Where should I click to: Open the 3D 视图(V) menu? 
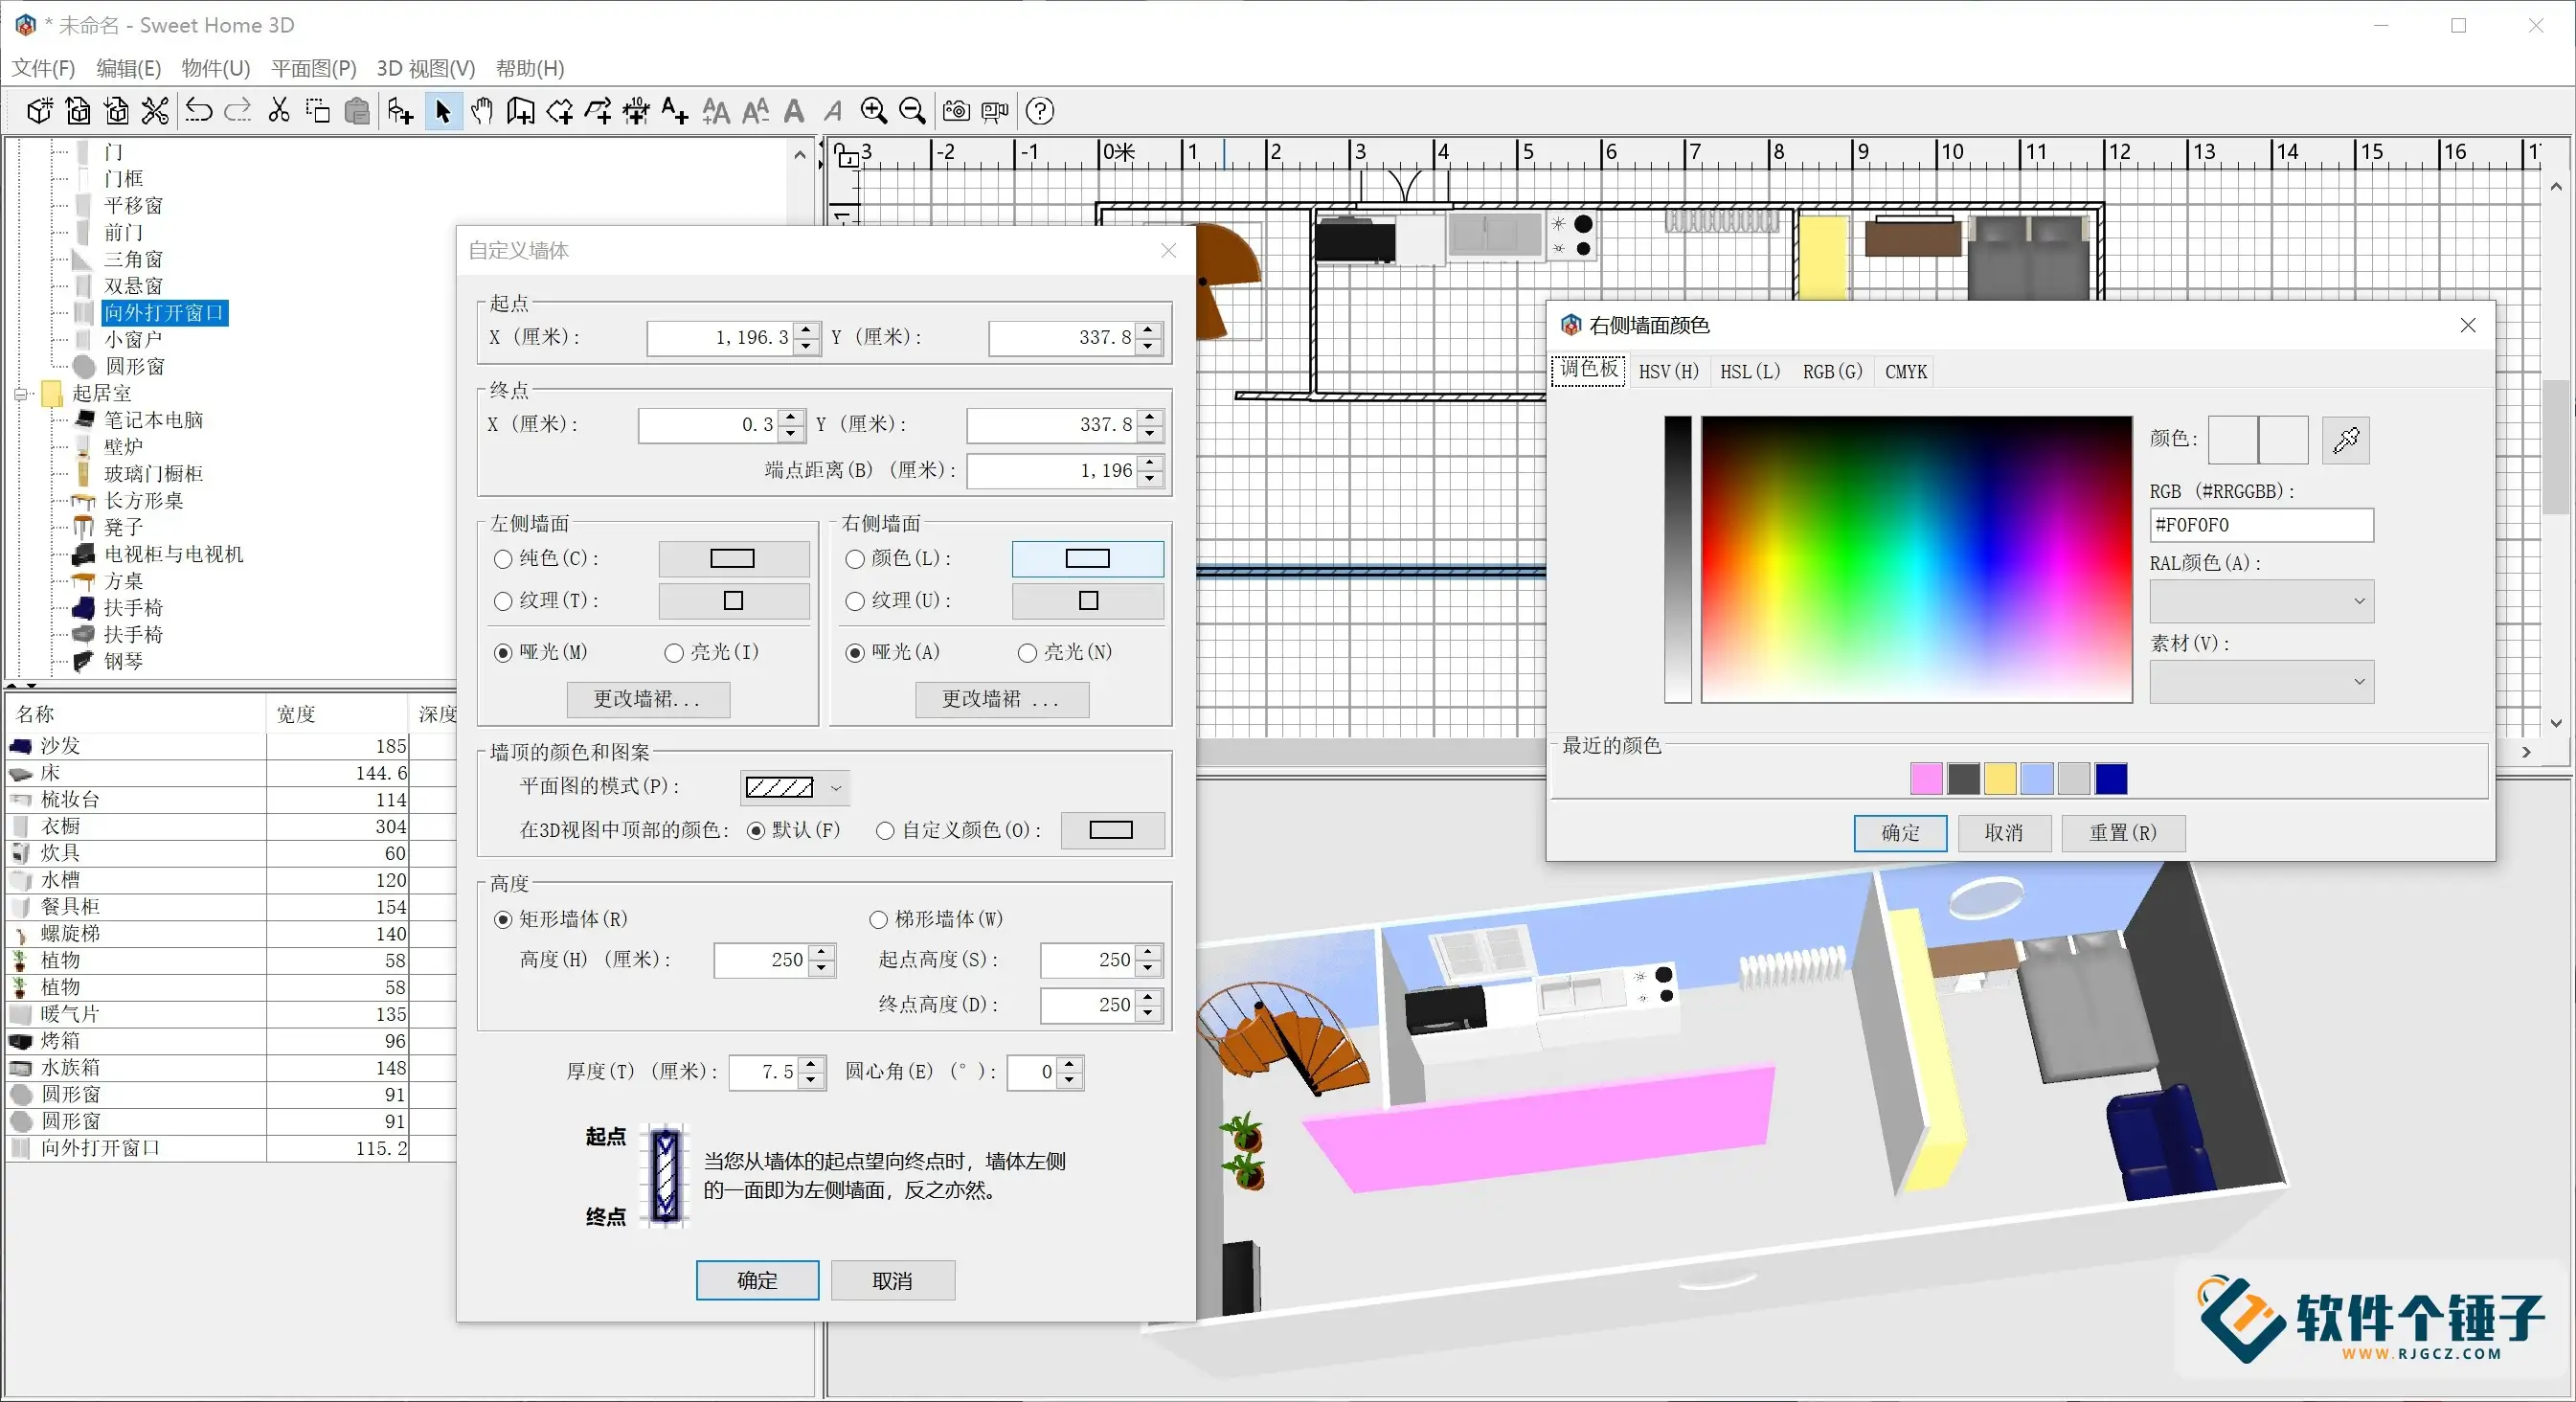(x=426, y=68)
